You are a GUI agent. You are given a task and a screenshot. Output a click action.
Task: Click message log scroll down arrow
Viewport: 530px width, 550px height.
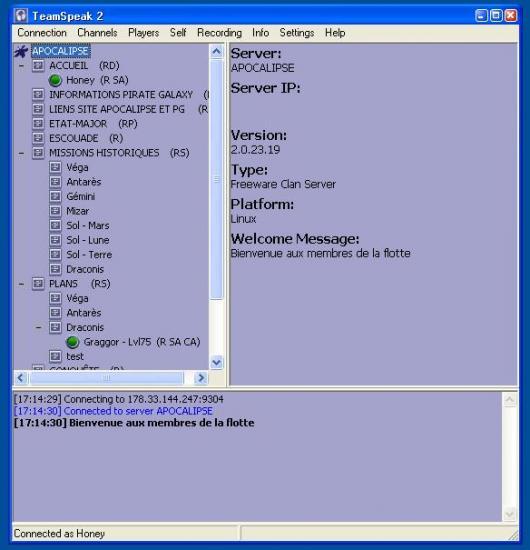tap(509, 515)
